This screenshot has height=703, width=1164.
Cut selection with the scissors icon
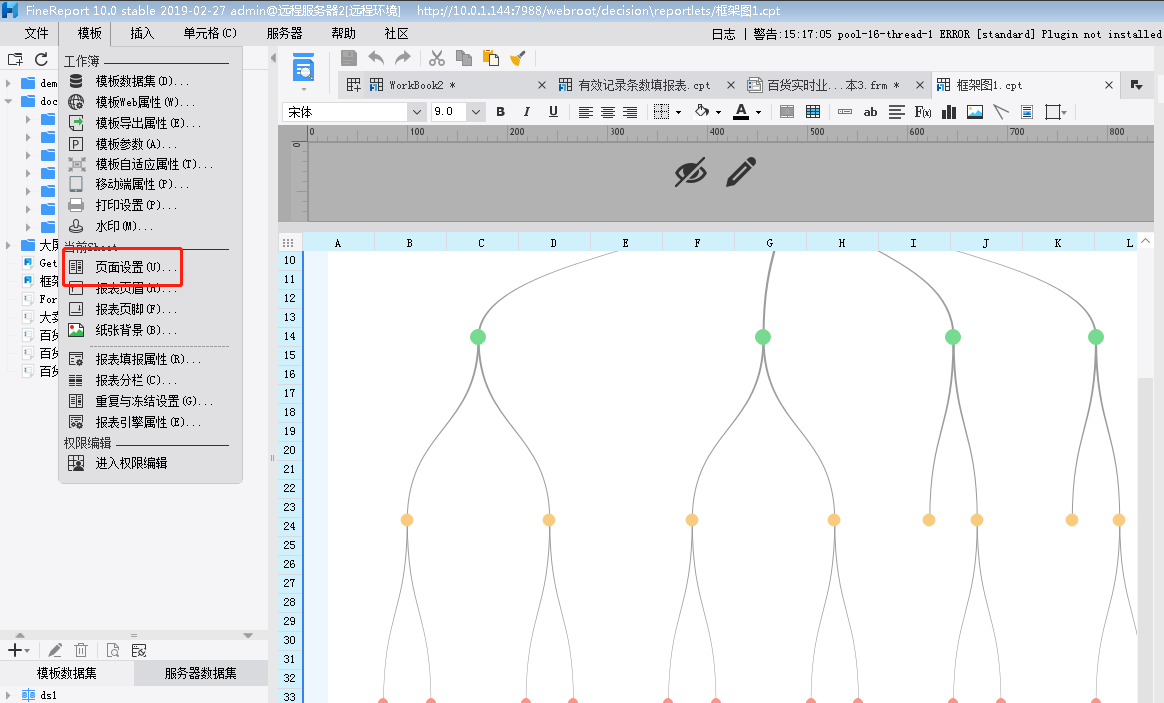437,58
